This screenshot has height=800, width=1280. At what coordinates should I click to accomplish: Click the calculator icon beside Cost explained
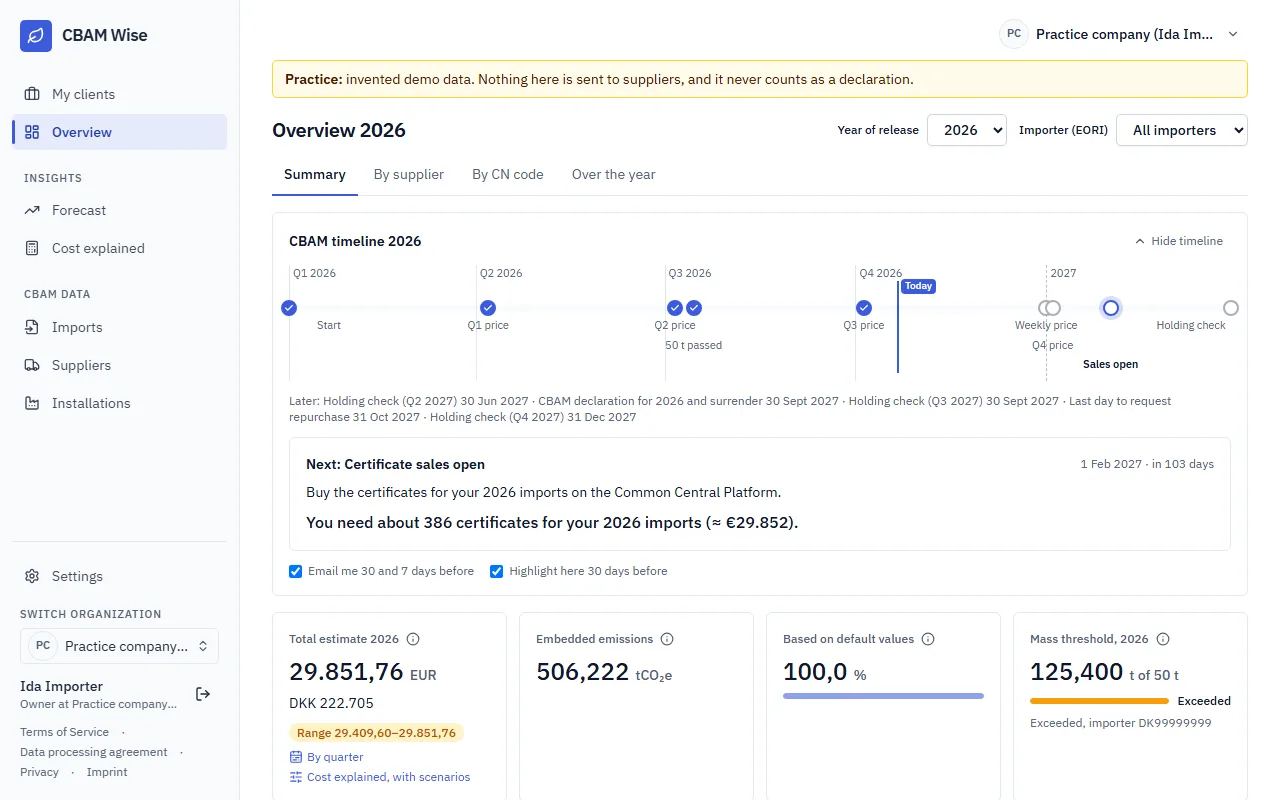point(32,248)
